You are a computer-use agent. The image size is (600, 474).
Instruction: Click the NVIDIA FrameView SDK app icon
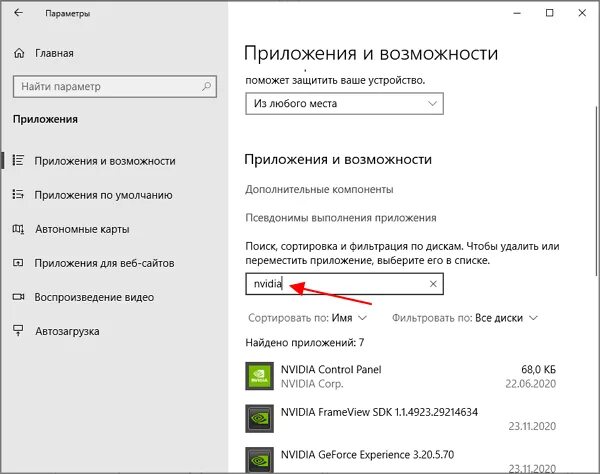pos(259,419)
